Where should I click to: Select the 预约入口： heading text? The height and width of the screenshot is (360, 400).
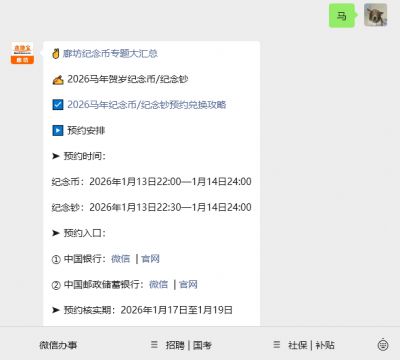point(85,233)
